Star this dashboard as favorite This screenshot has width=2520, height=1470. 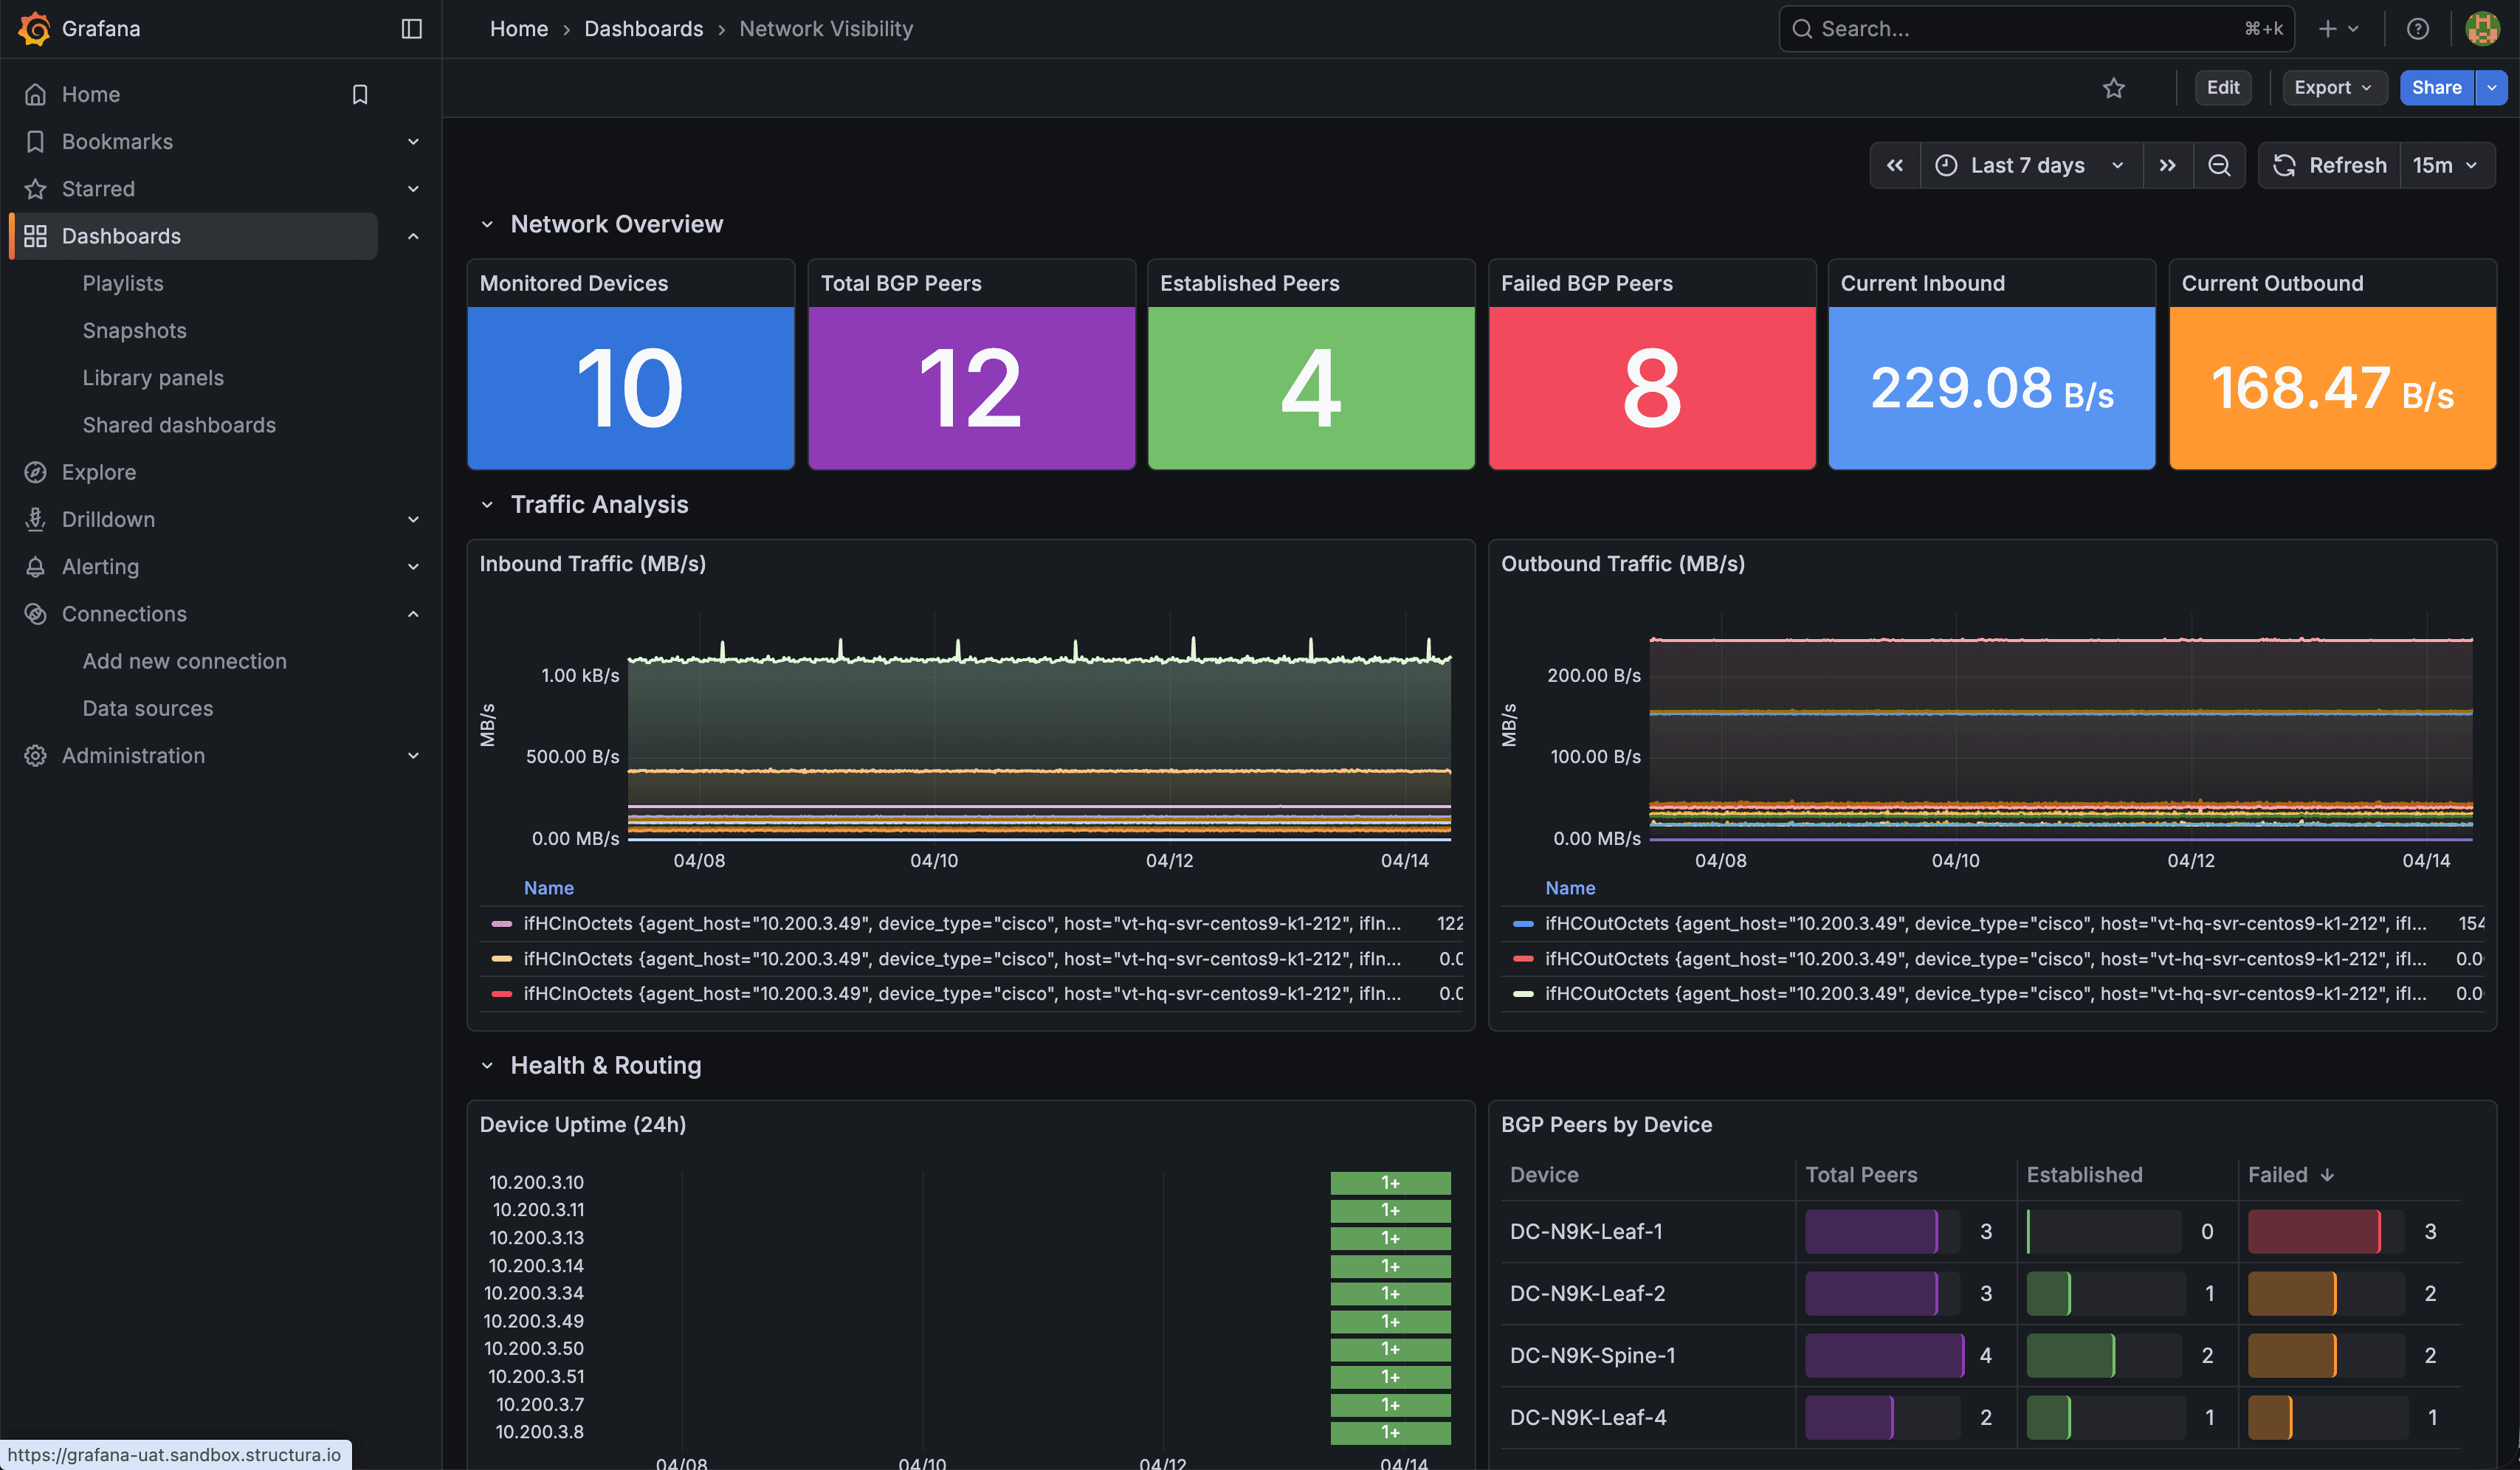click(2114, 88)
